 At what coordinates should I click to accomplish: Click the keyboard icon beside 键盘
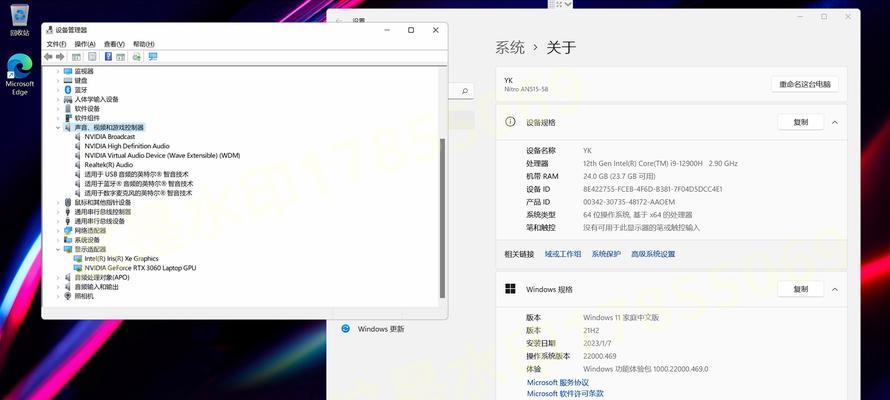(68, 81)
